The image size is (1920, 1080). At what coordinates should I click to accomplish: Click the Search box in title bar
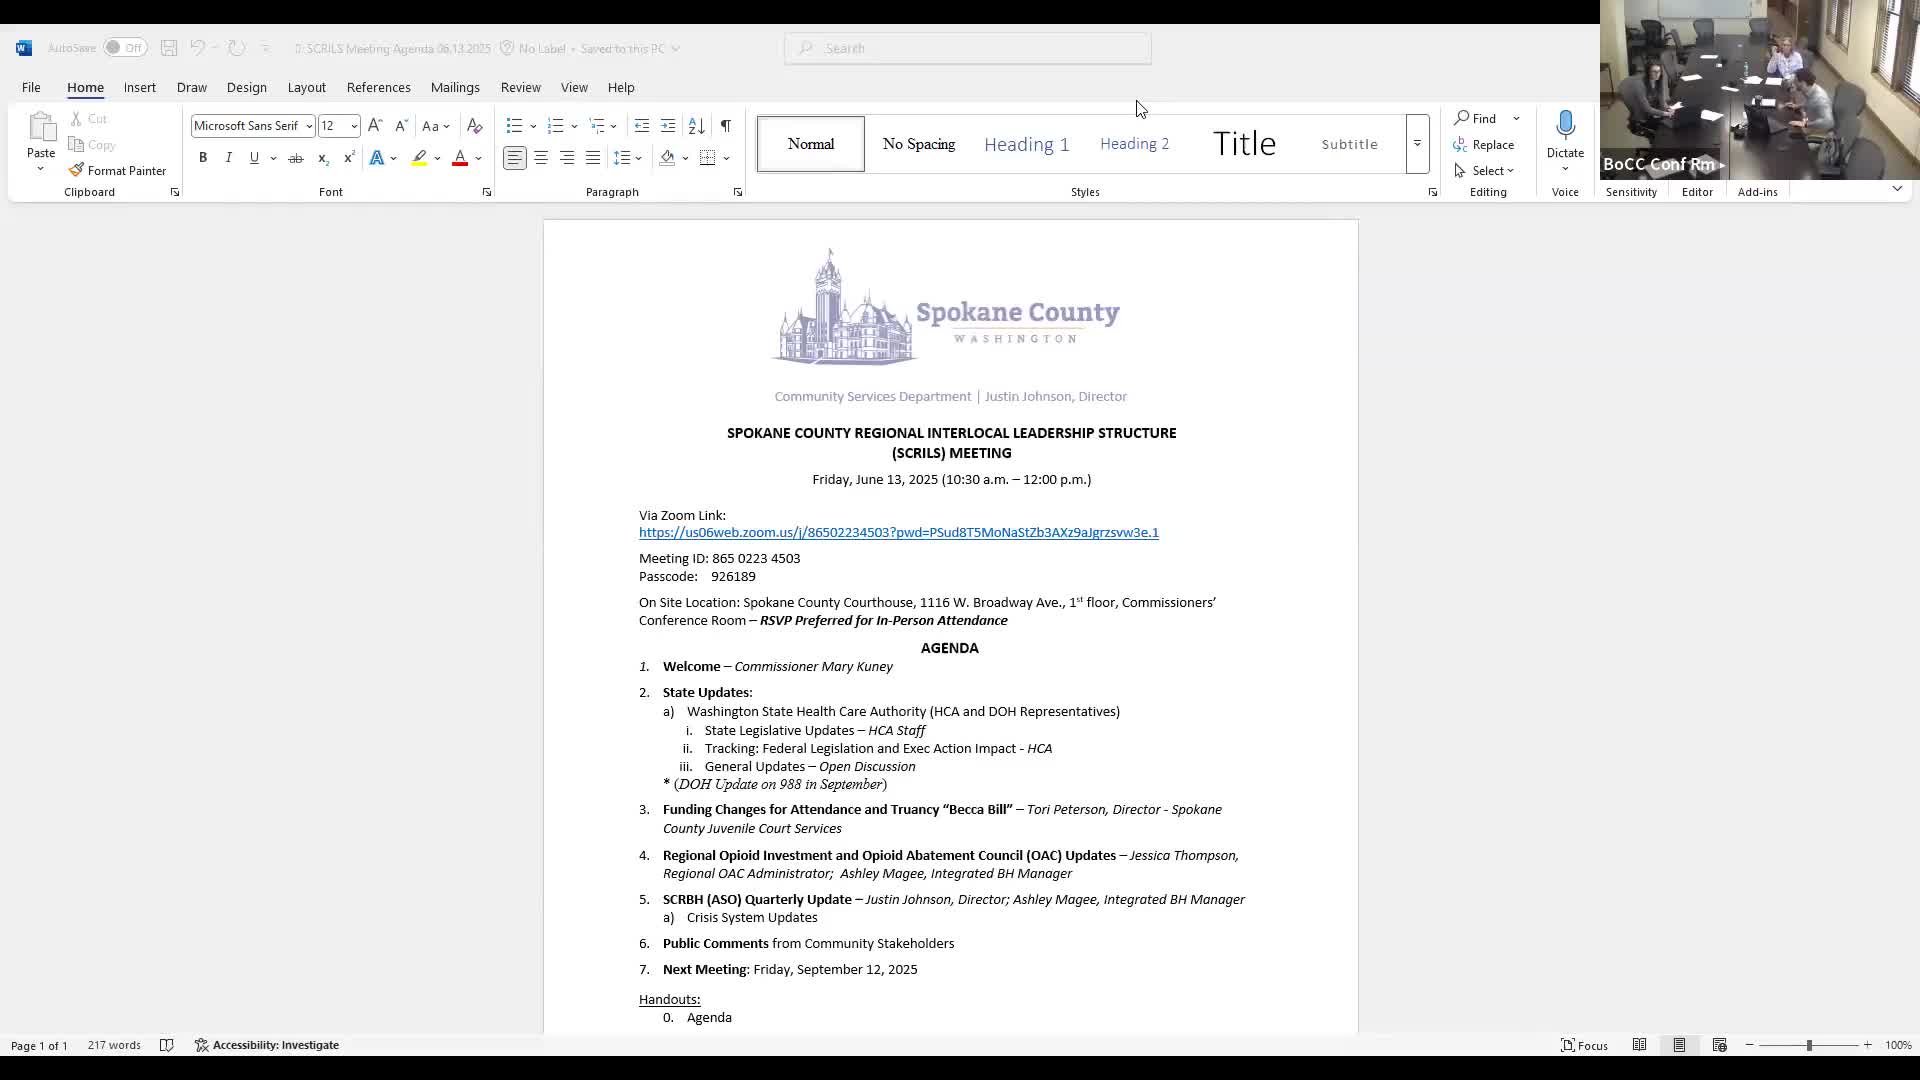968,48
